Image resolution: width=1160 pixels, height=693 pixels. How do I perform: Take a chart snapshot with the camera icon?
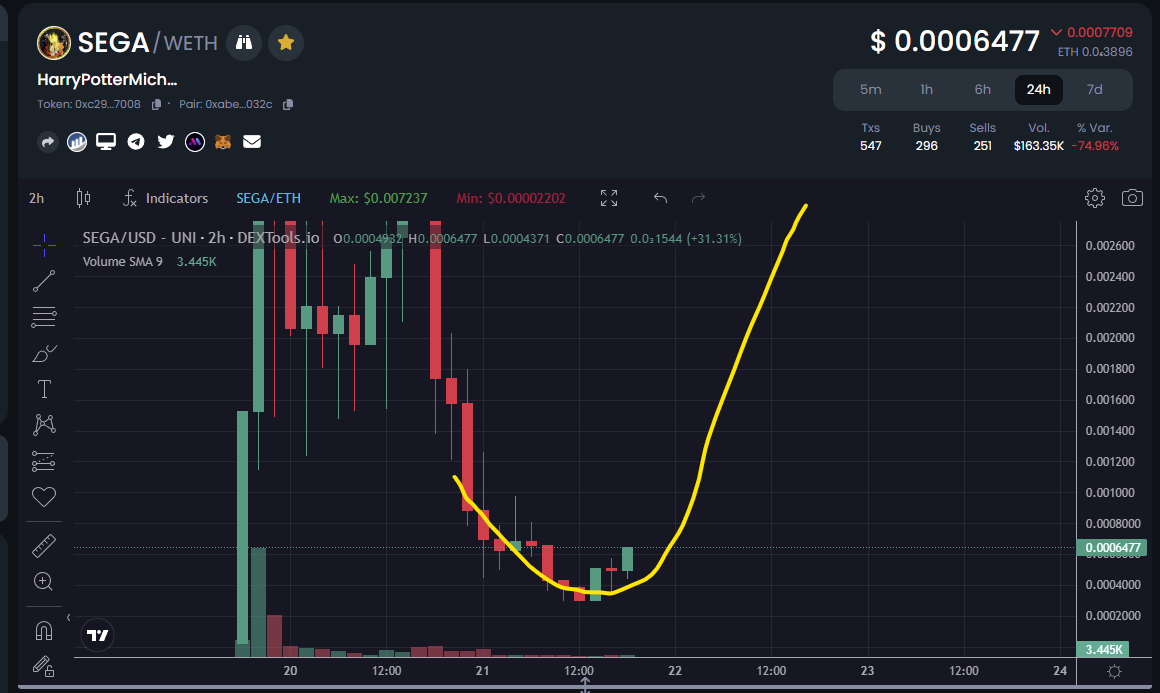1133,198
